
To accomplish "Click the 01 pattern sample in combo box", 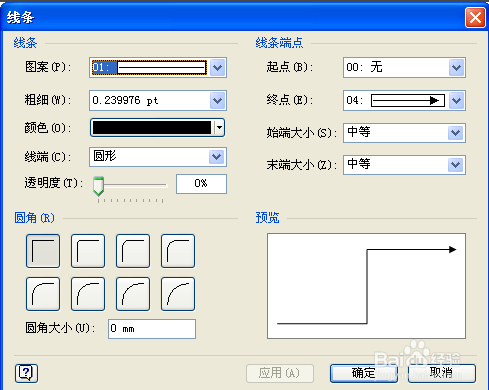I will click(x=162, y=68).
